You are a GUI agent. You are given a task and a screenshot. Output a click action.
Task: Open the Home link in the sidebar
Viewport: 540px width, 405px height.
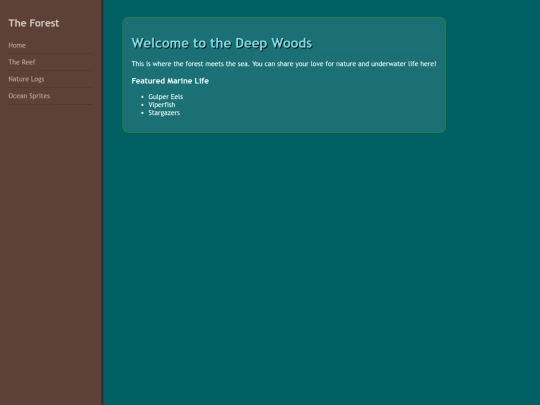click(x=17, y=45)
